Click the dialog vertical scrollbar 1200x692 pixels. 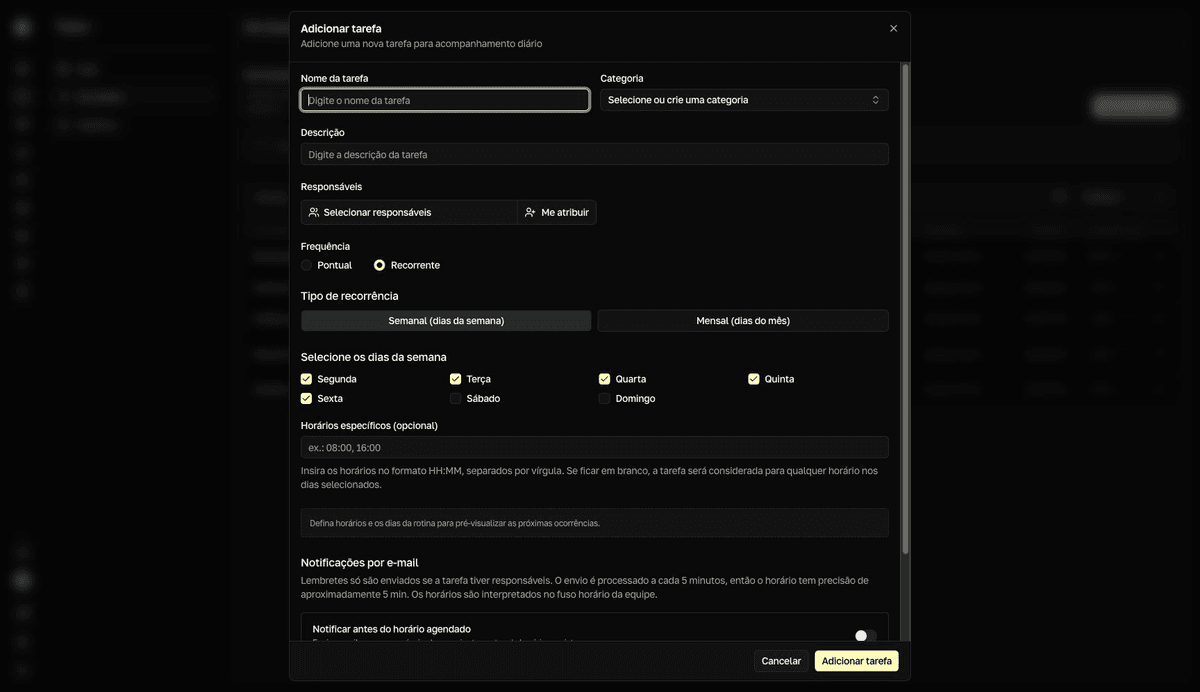(x=906, y=310)
